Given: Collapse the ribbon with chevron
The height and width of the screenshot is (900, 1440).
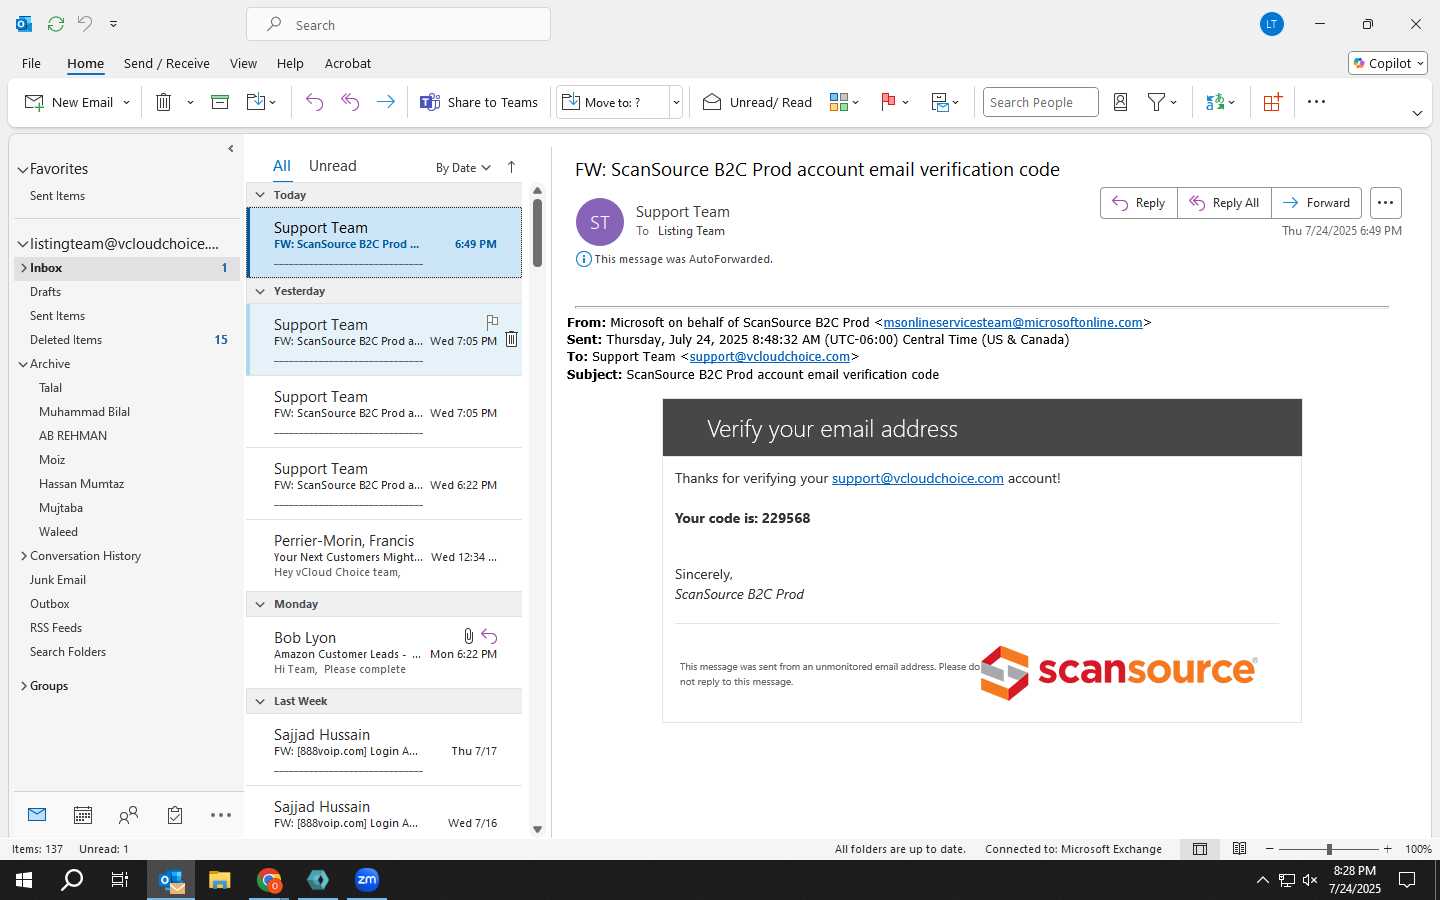Looking at the screenshot, I should click(1417, 113).
